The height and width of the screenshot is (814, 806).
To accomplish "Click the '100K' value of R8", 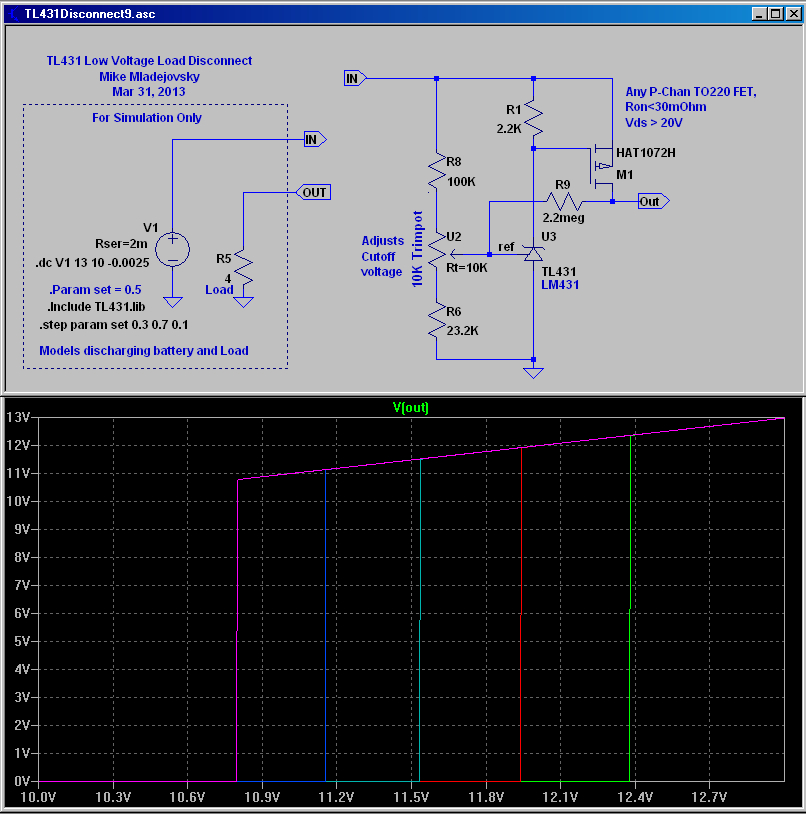I will coord(461,182).
